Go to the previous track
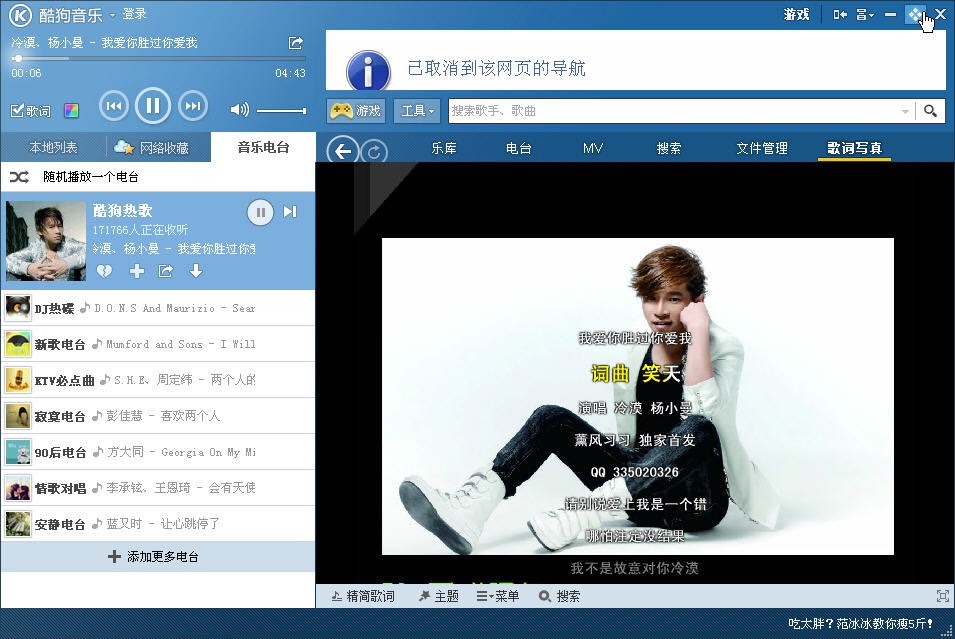 (x=113, y=105)
